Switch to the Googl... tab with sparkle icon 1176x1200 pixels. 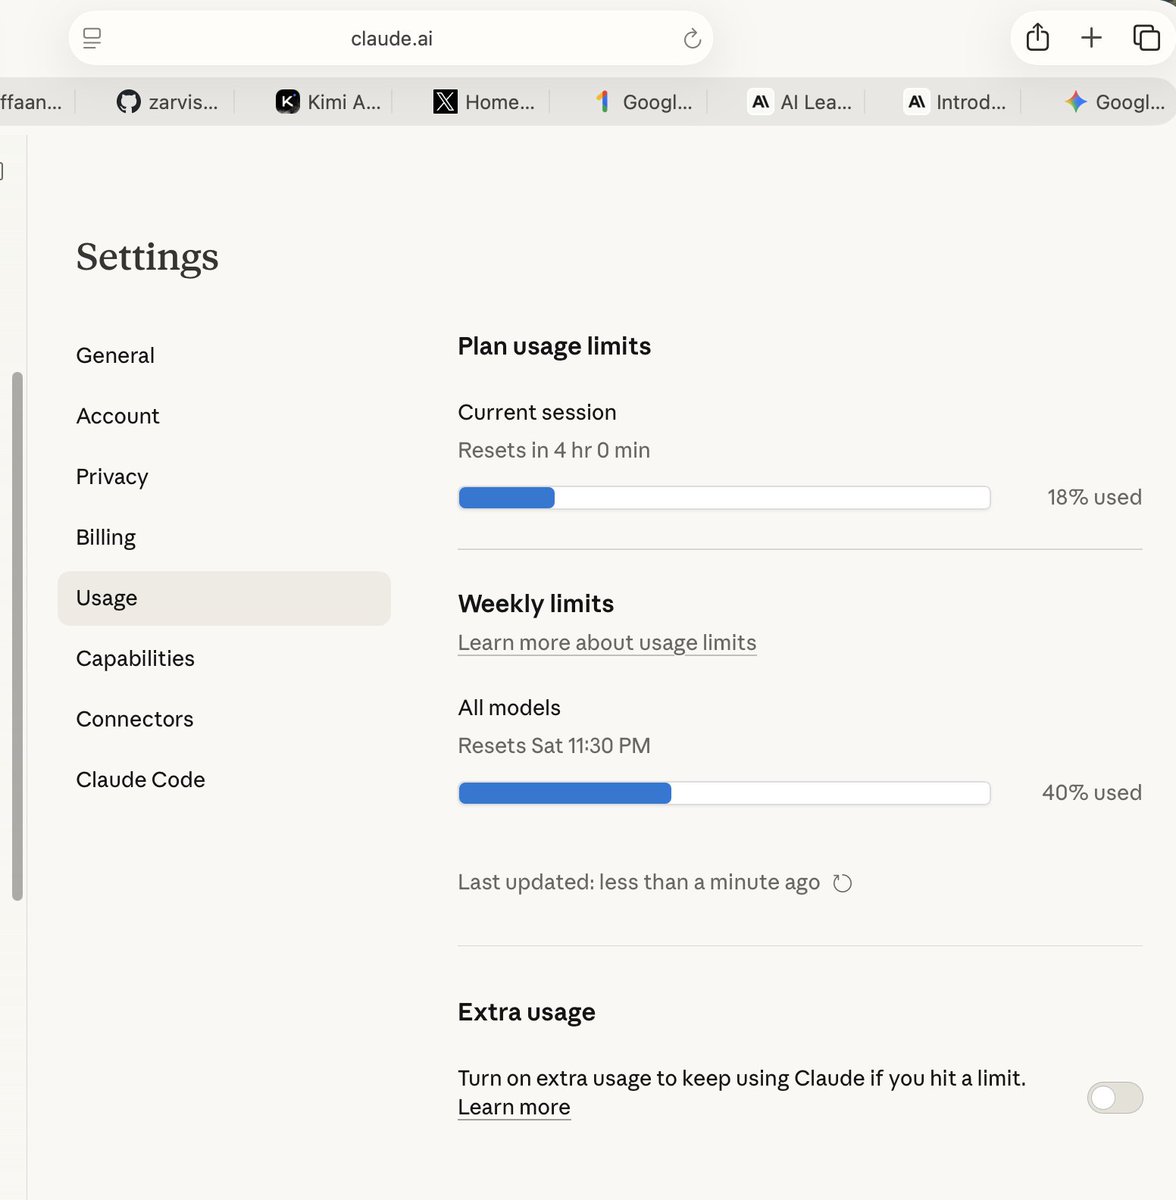click(x=1115, y=102)
